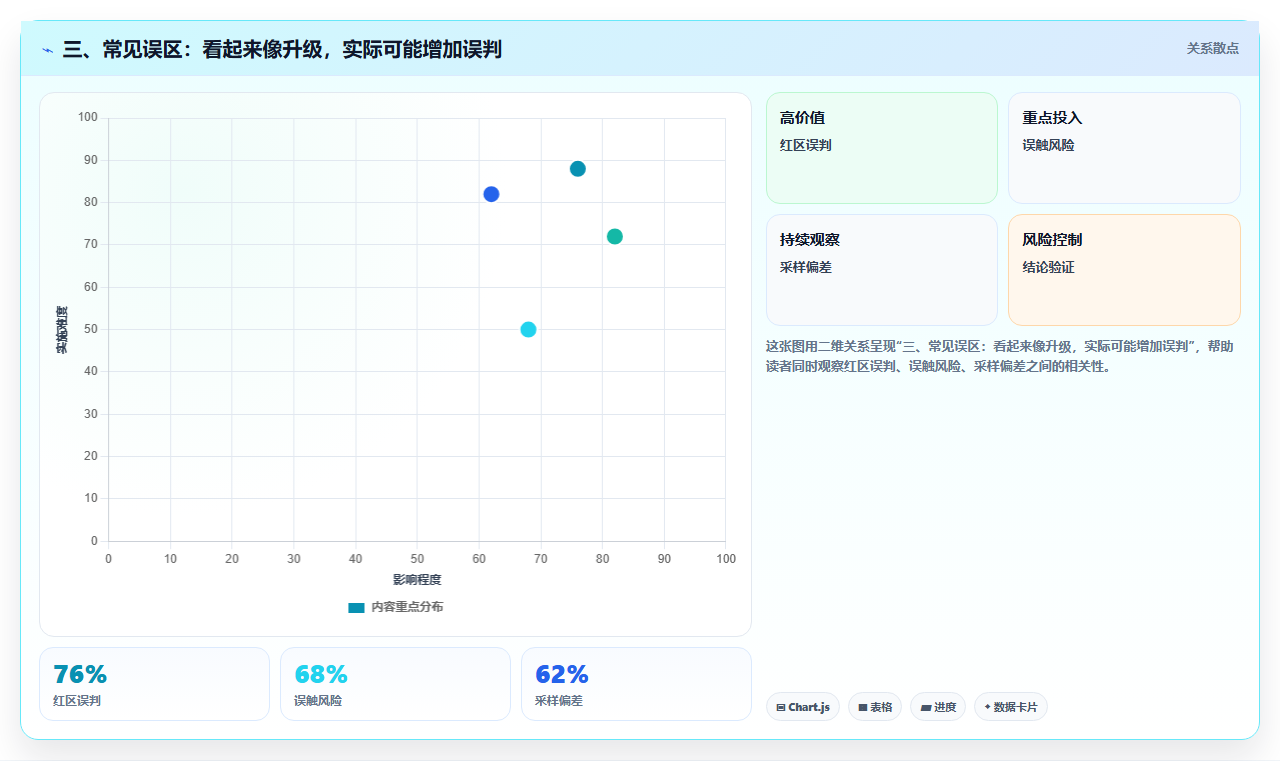
Task: Click the 进度 tag text
Action: click(945, 707)
